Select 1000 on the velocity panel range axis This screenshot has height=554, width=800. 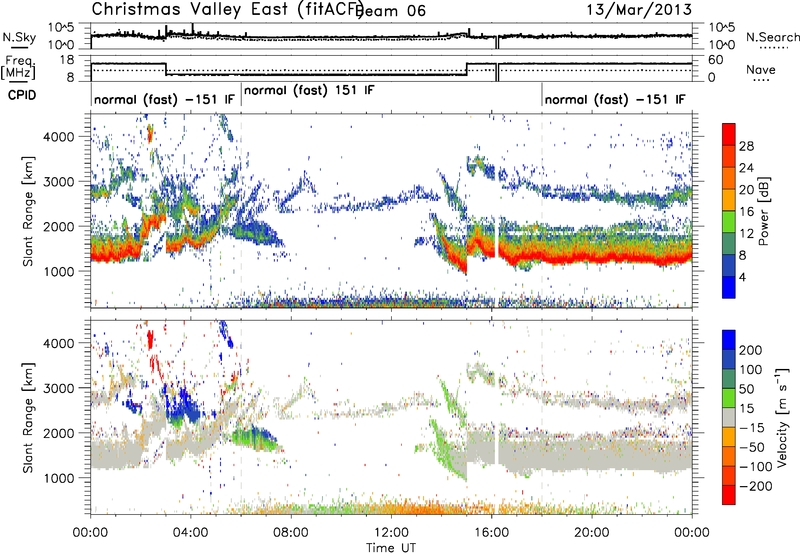tap(58, 478)
